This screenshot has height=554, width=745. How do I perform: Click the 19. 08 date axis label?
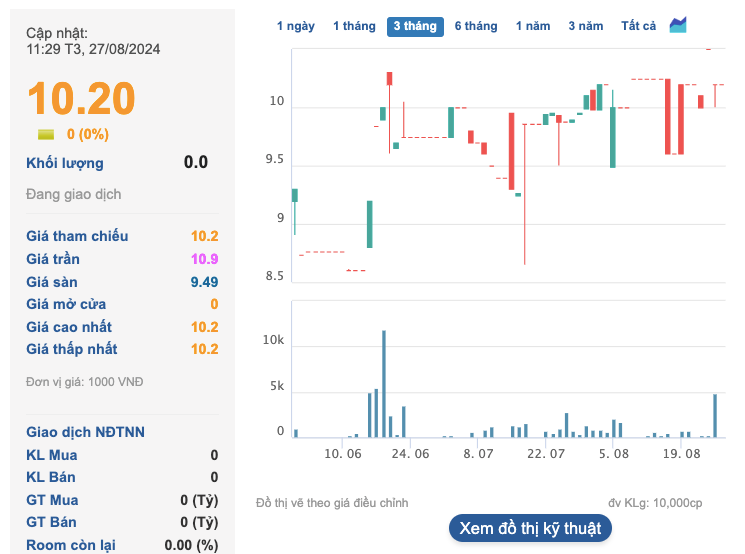[682, 454]
